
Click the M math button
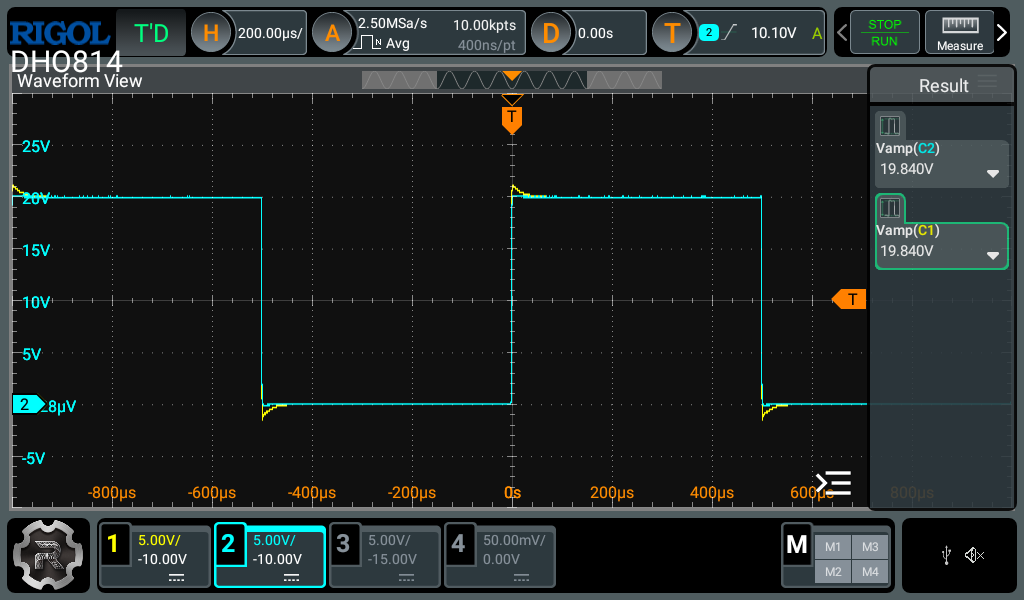tap(797, 545)
